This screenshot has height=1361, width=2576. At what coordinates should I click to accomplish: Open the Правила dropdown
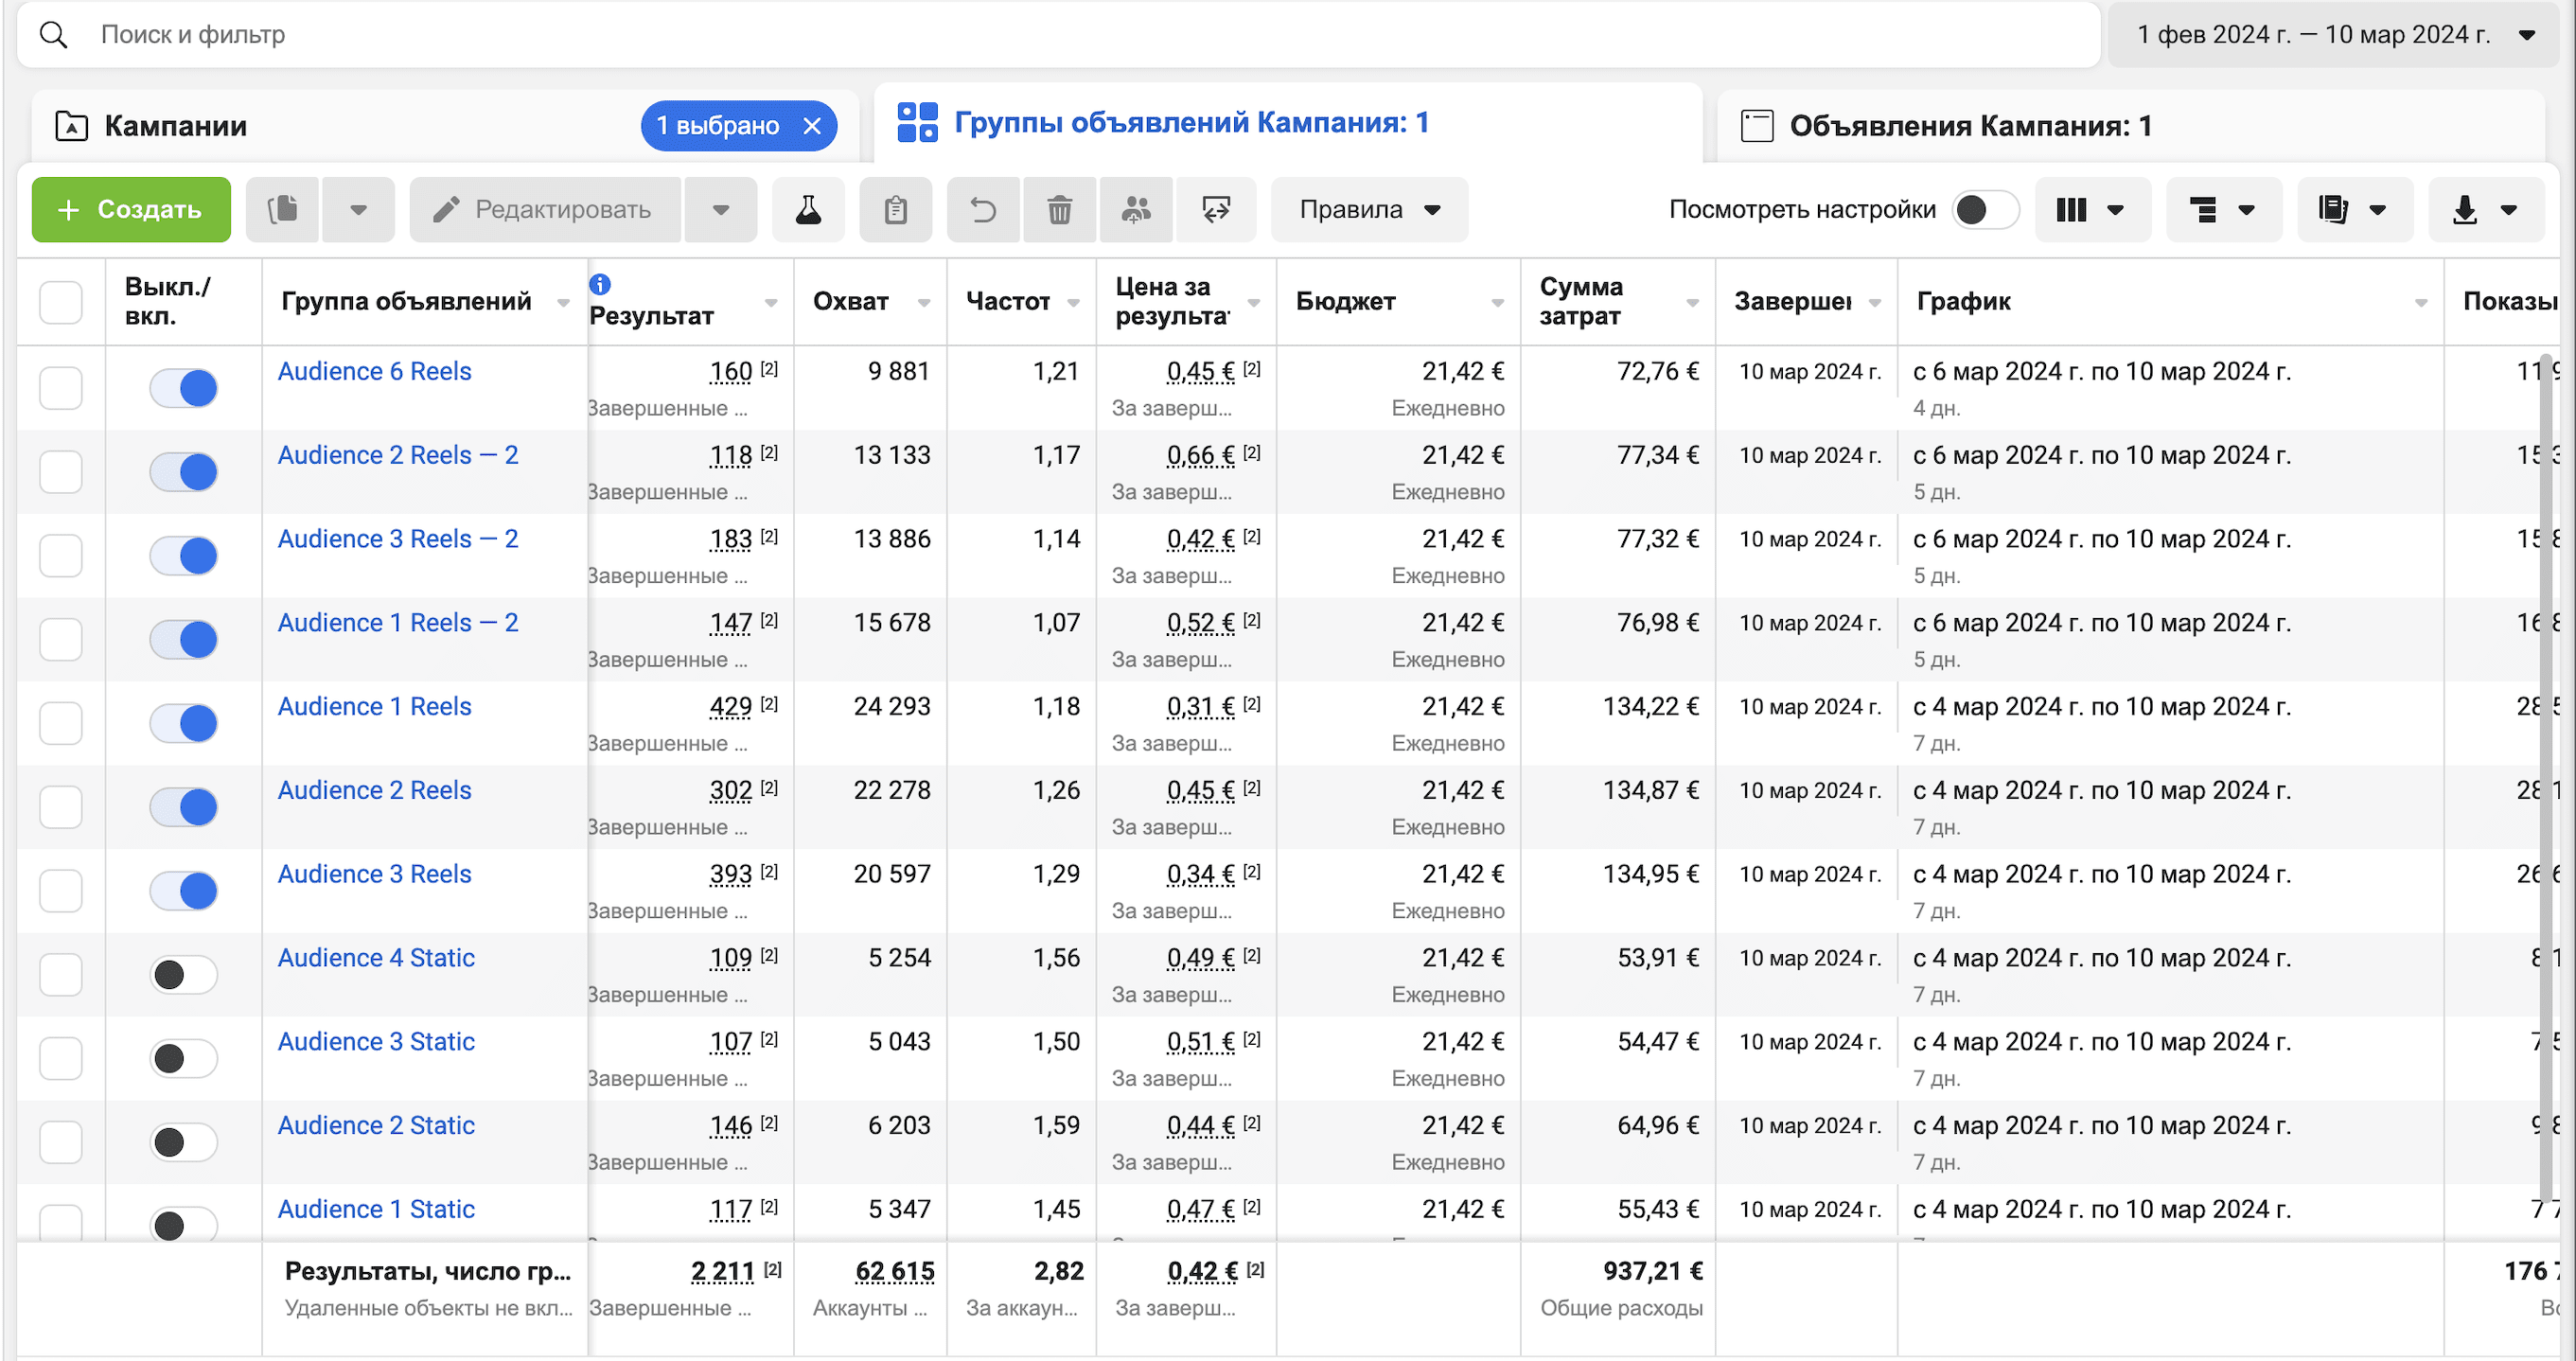[1368, 210]
